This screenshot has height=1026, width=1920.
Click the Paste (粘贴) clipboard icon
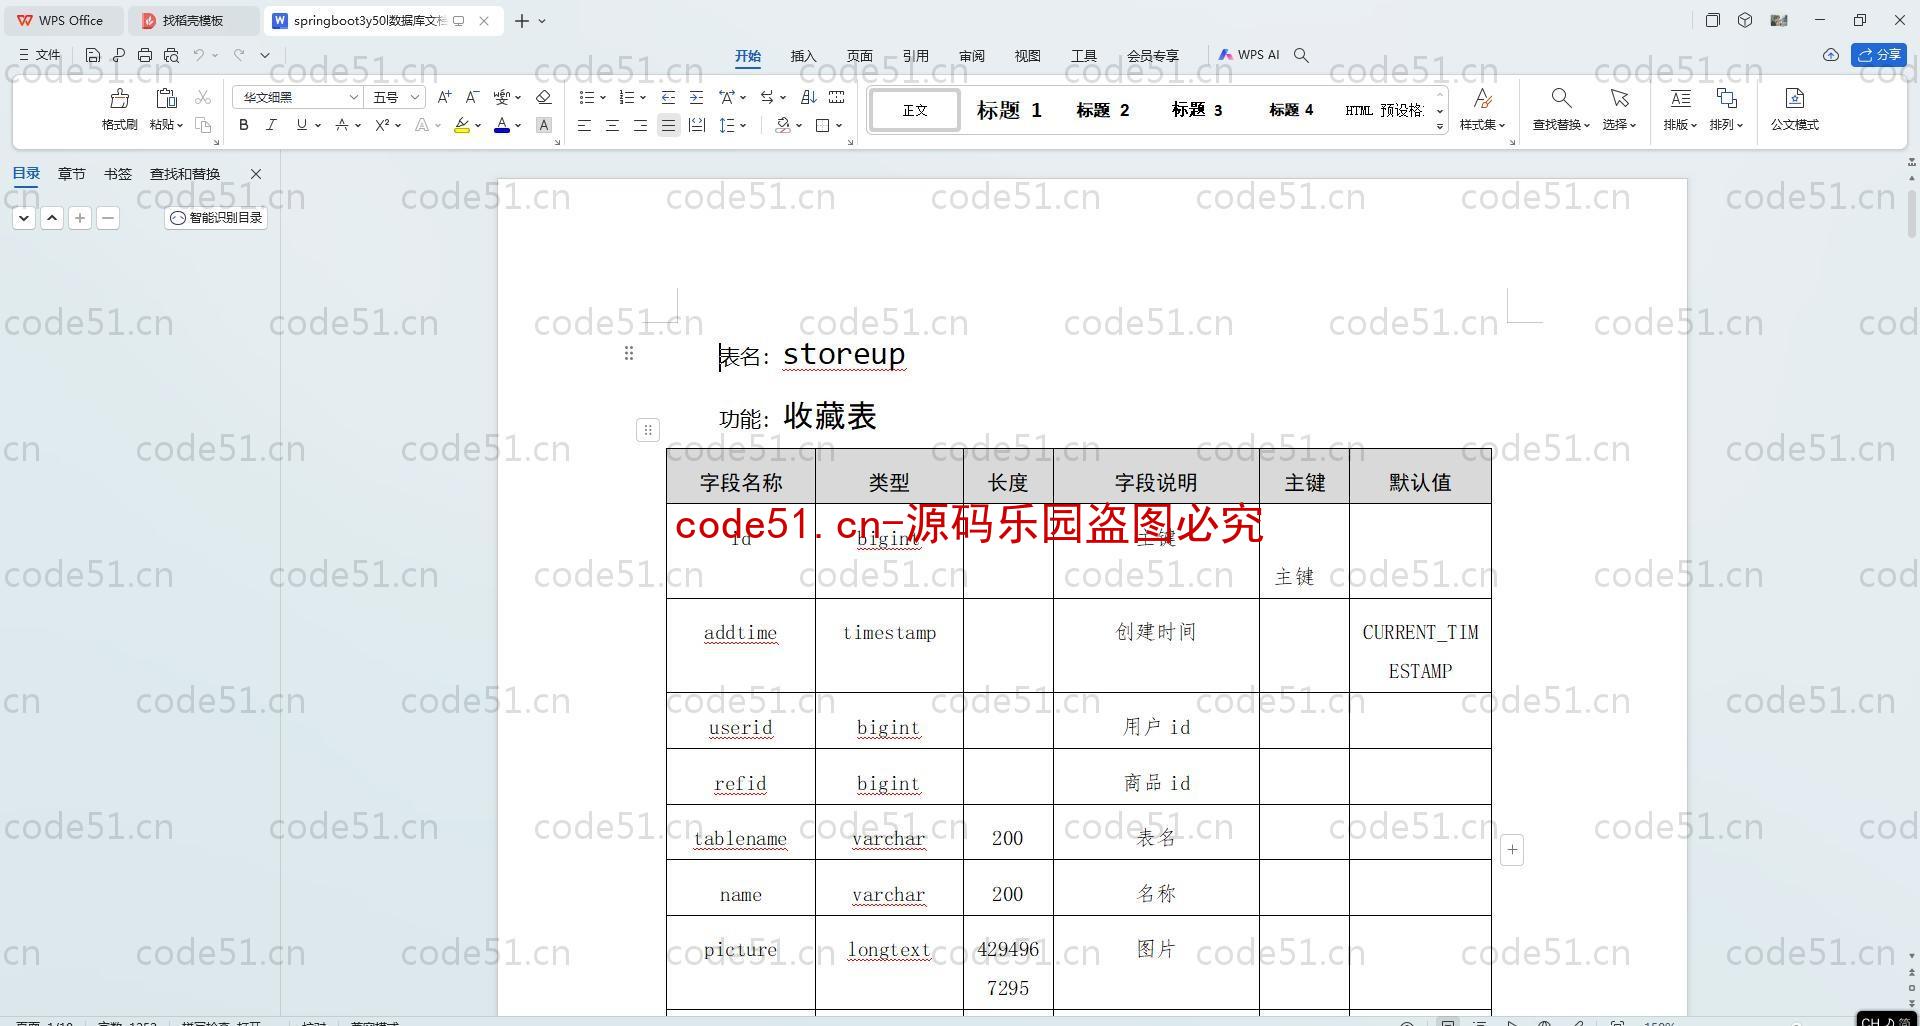pyautogui.click(x=166, y=99)
